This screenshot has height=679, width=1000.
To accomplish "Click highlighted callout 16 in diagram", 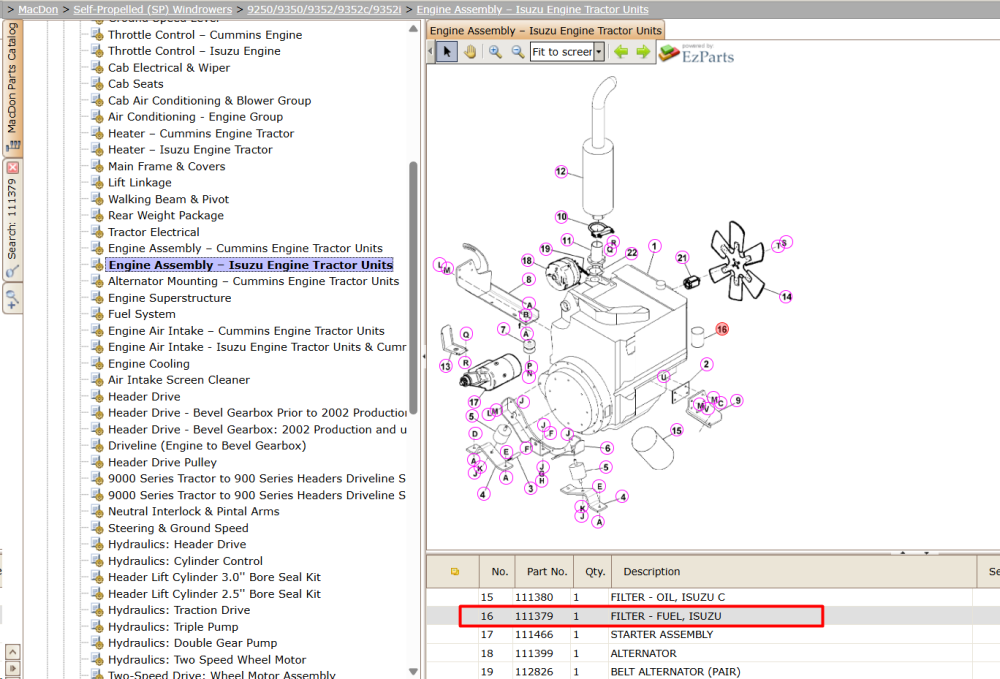I will tap(721, 329).
